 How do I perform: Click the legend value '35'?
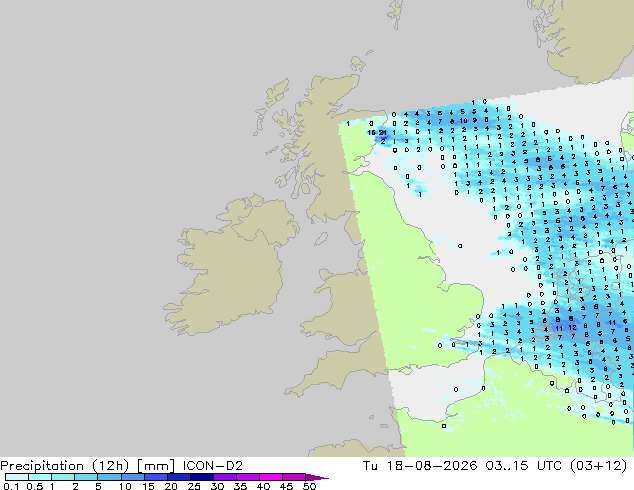click(x=240, y=486)
